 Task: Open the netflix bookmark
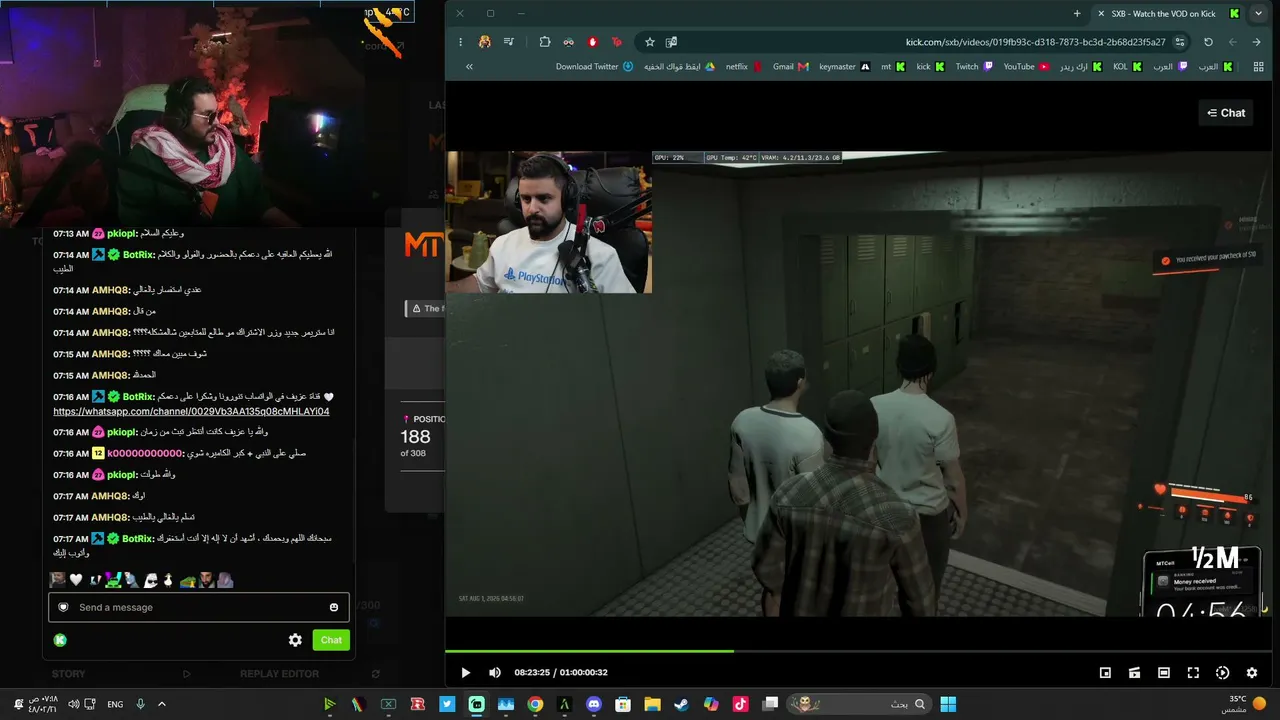pos(744,67)
